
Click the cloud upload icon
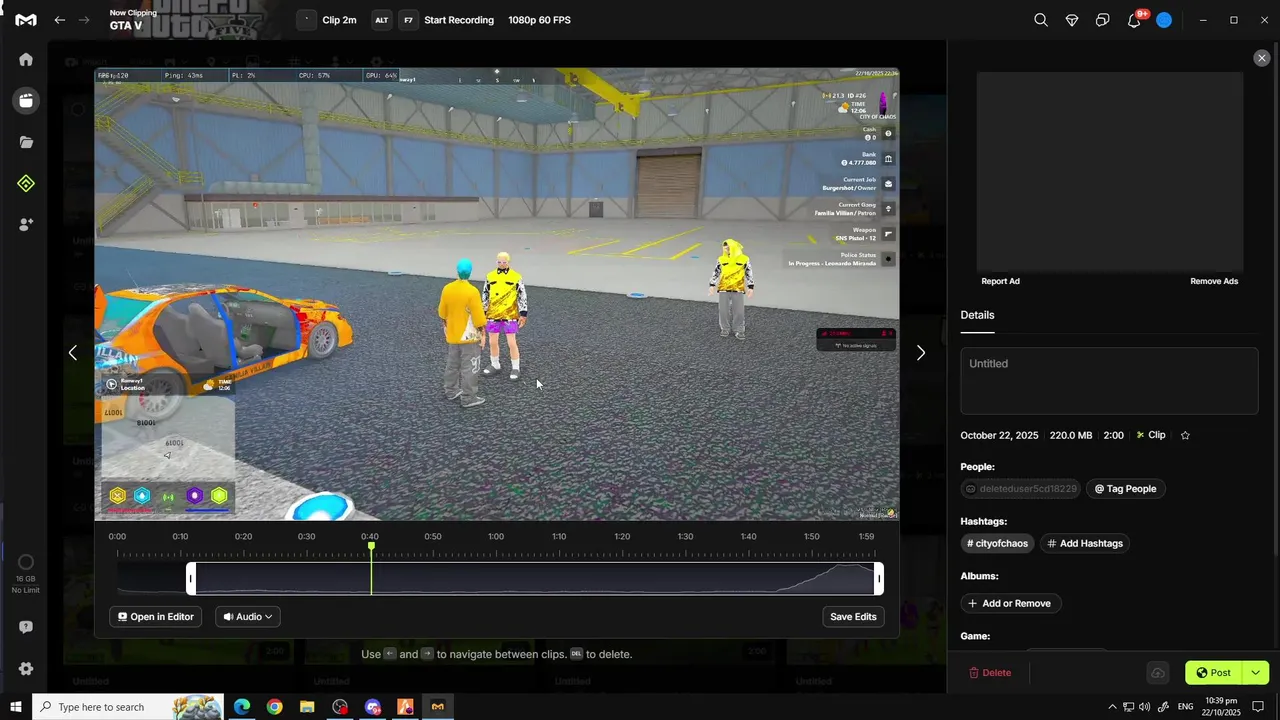click(x=1157, y=673)
